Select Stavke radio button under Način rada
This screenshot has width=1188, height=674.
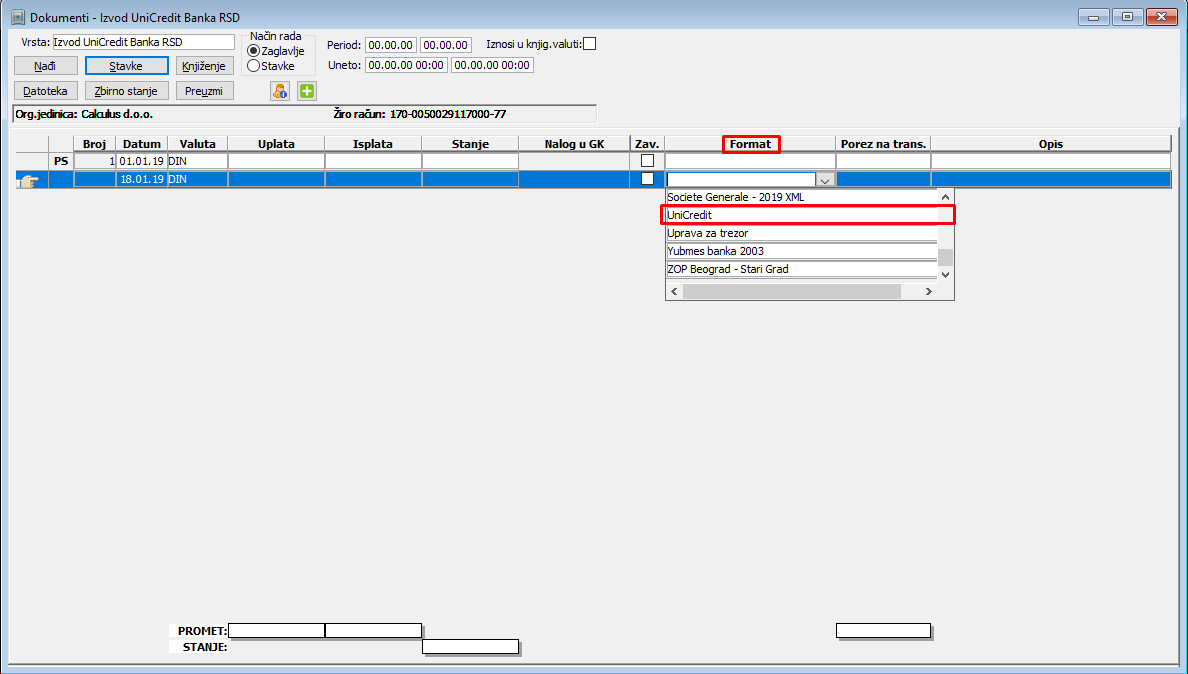(254, 66)
